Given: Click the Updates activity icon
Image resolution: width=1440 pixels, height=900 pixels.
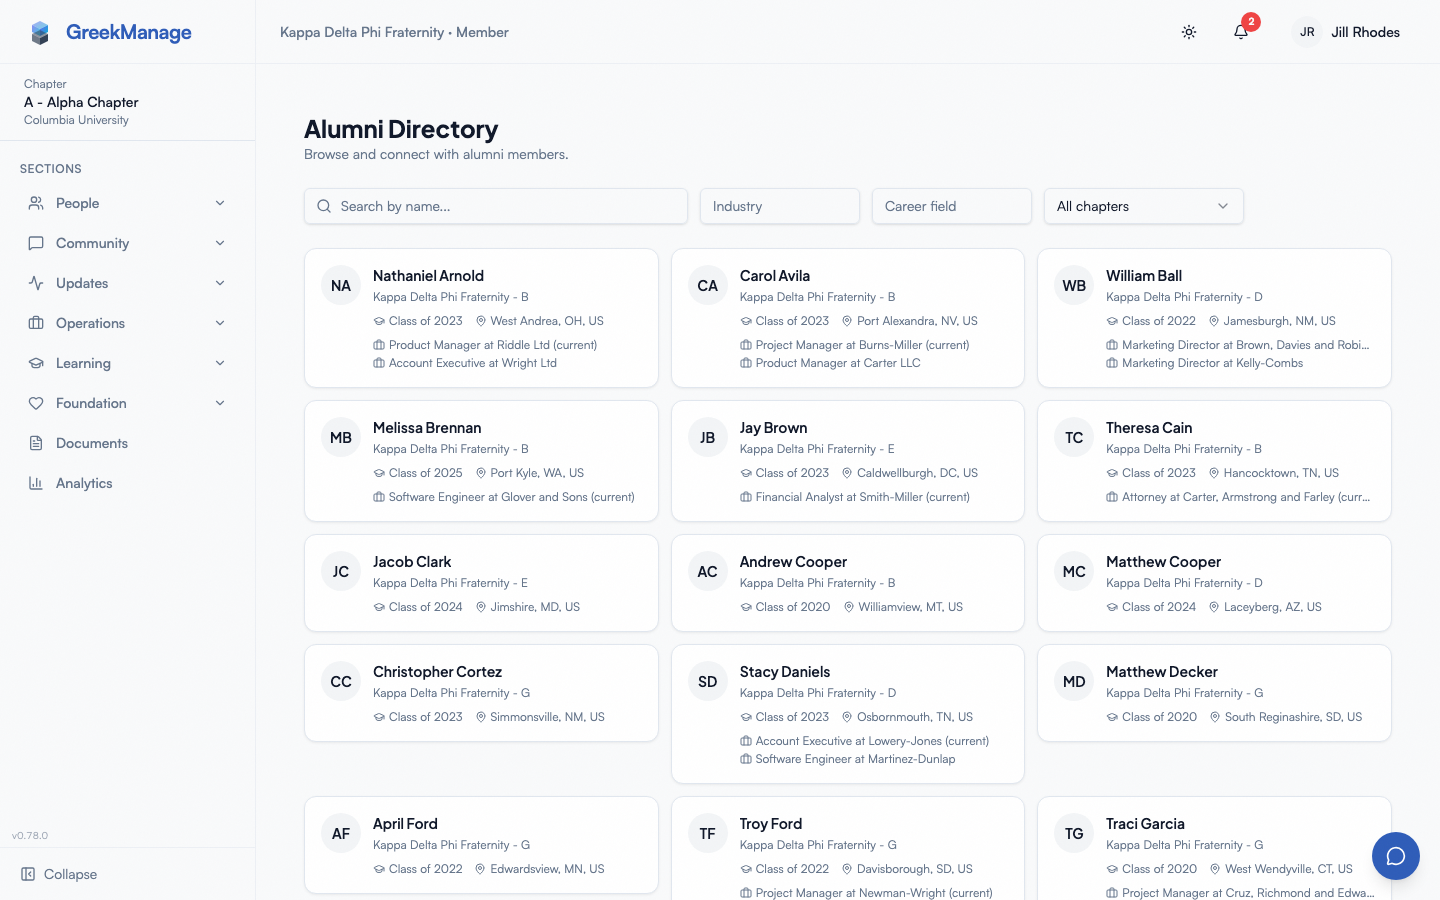Looking at the screenshot, I should [x=36, y=283].
